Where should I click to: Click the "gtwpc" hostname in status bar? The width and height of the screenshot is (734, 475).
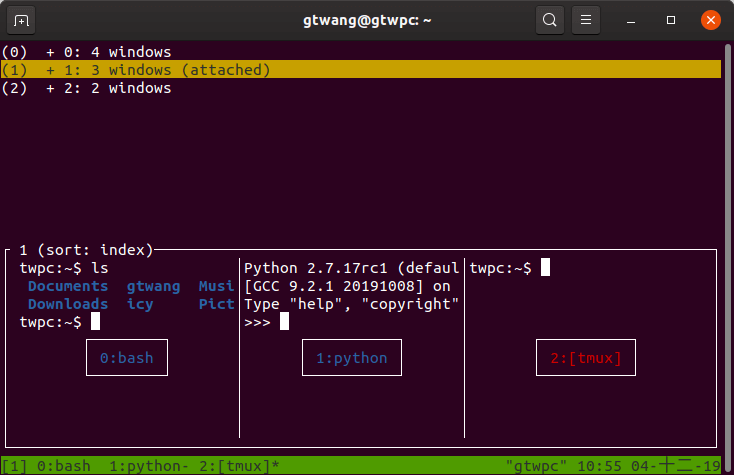click(x=536, y=466)
